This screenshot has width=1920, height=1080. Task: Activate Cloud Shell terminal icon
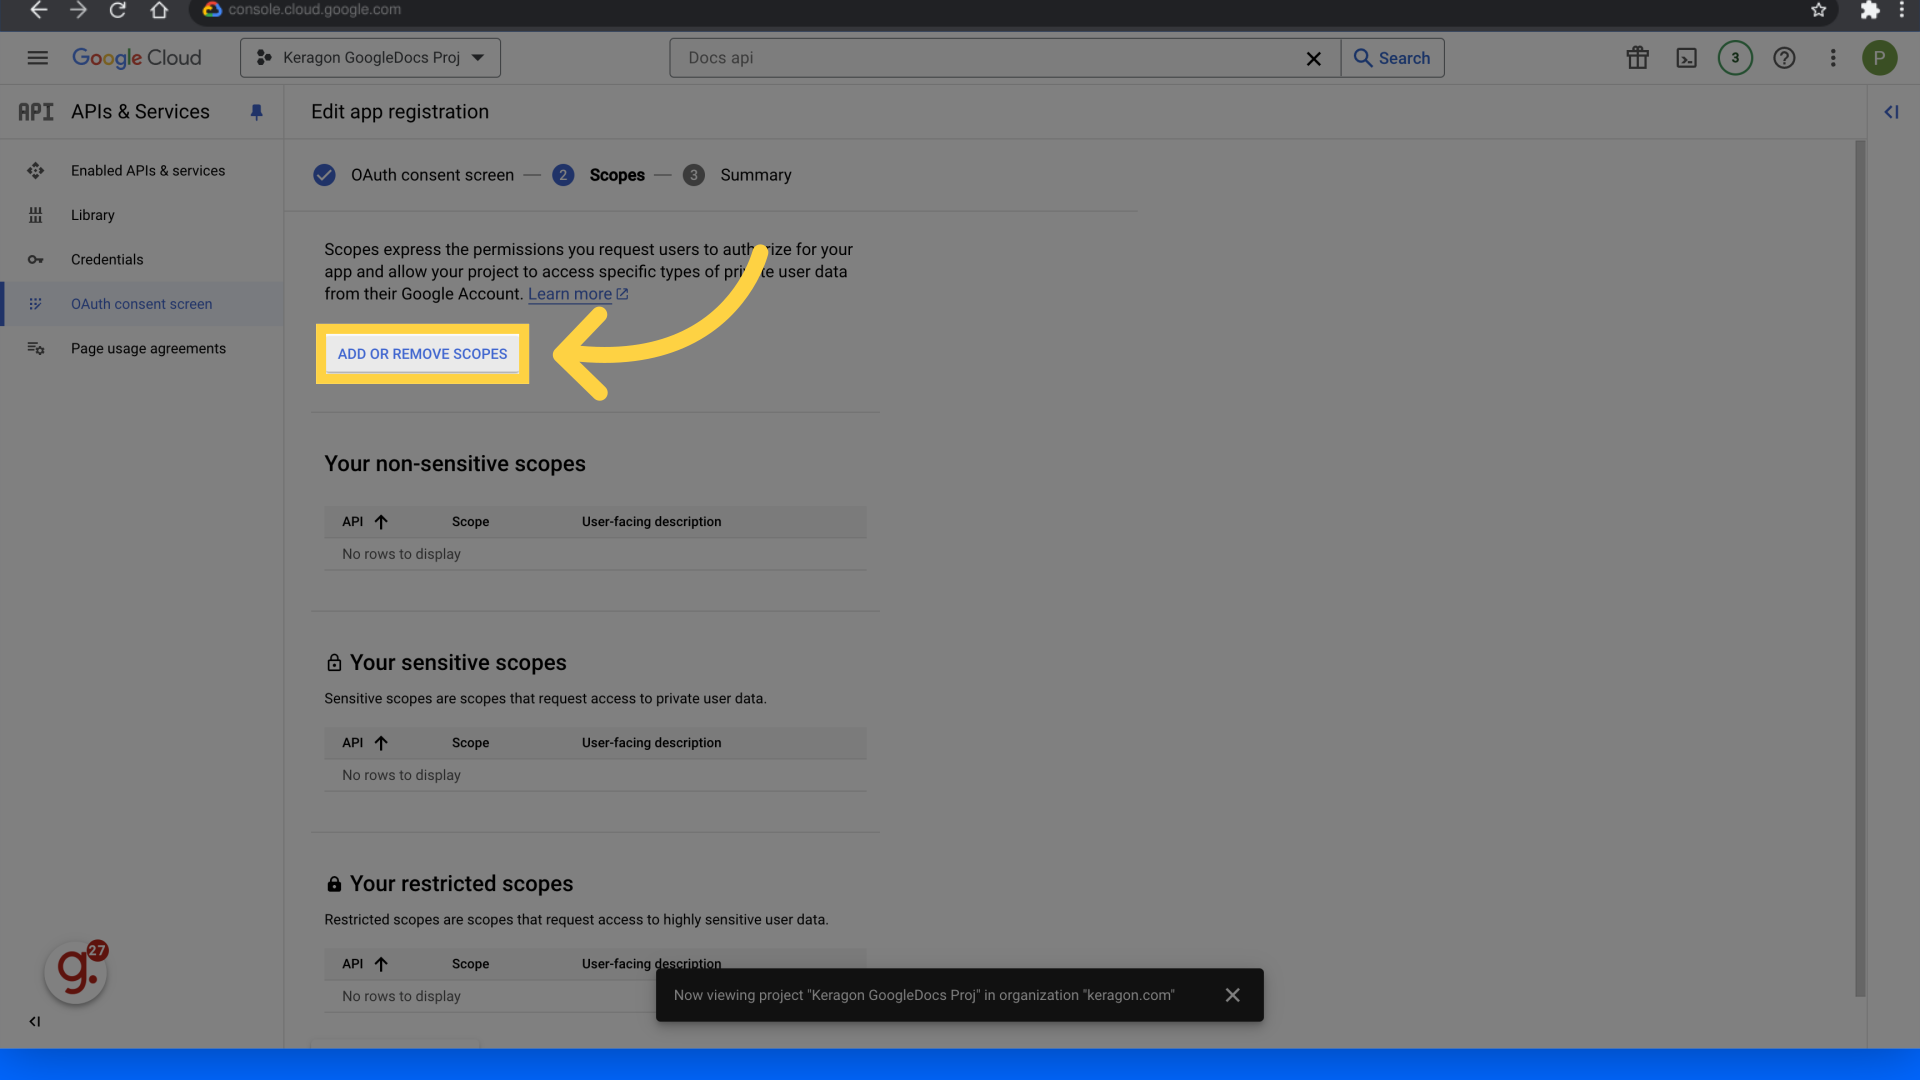pos(1686,58)
